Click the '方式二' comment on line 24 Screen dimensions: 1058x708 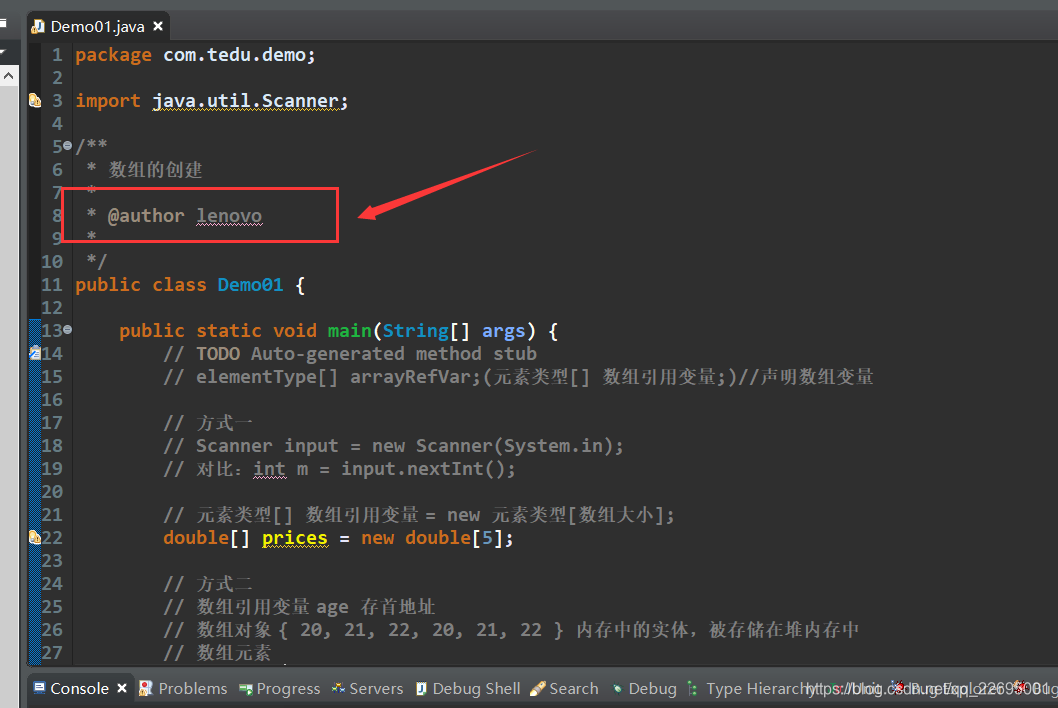tap(225, 584)
